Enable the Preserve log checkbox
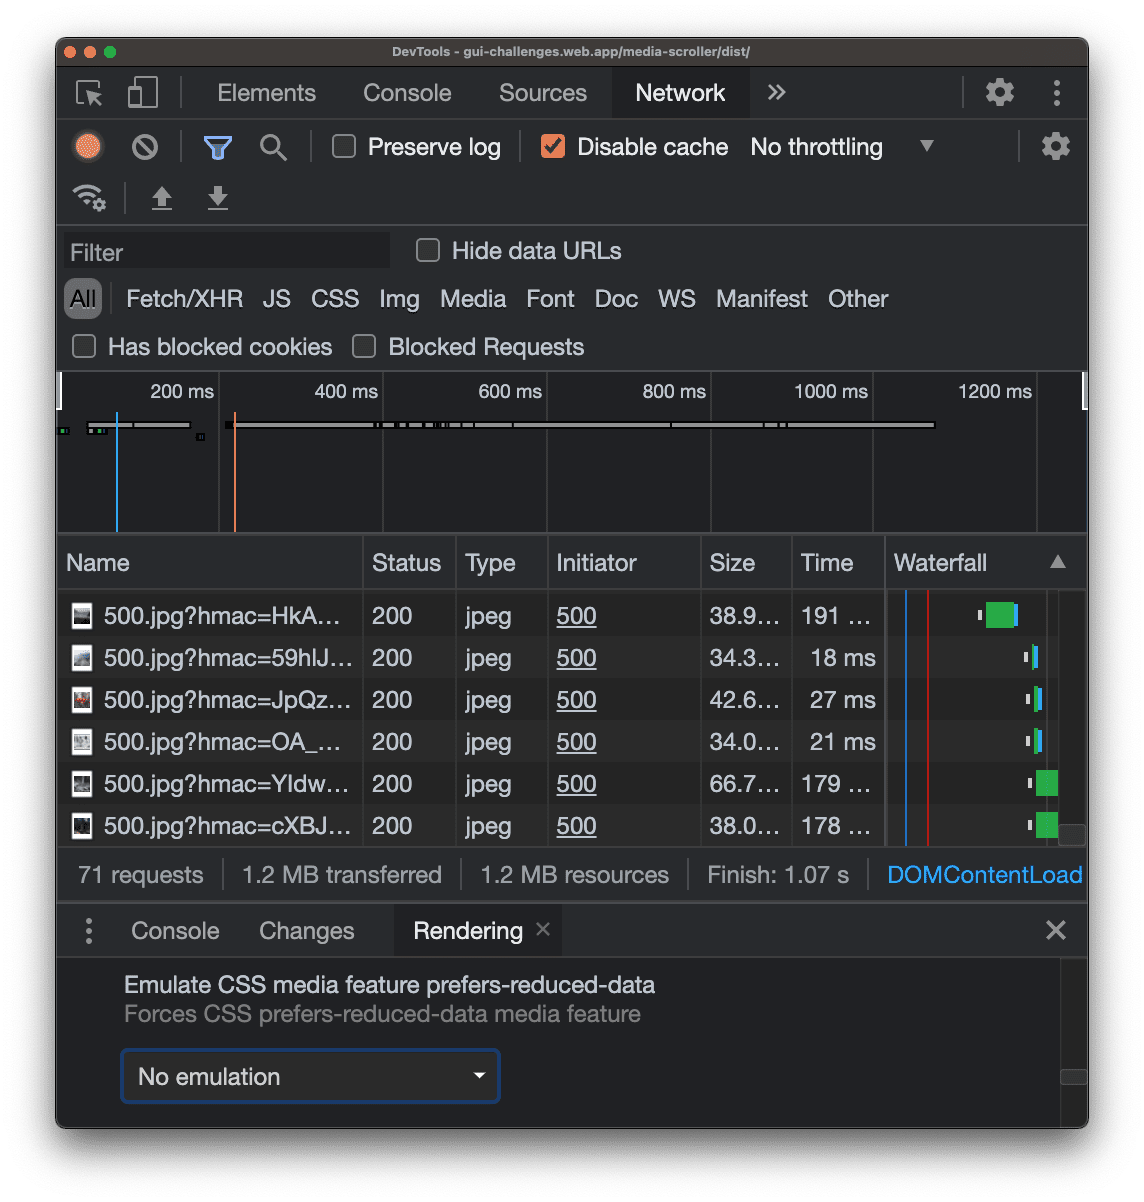The image size is (1144, 1202). [343, 146]
